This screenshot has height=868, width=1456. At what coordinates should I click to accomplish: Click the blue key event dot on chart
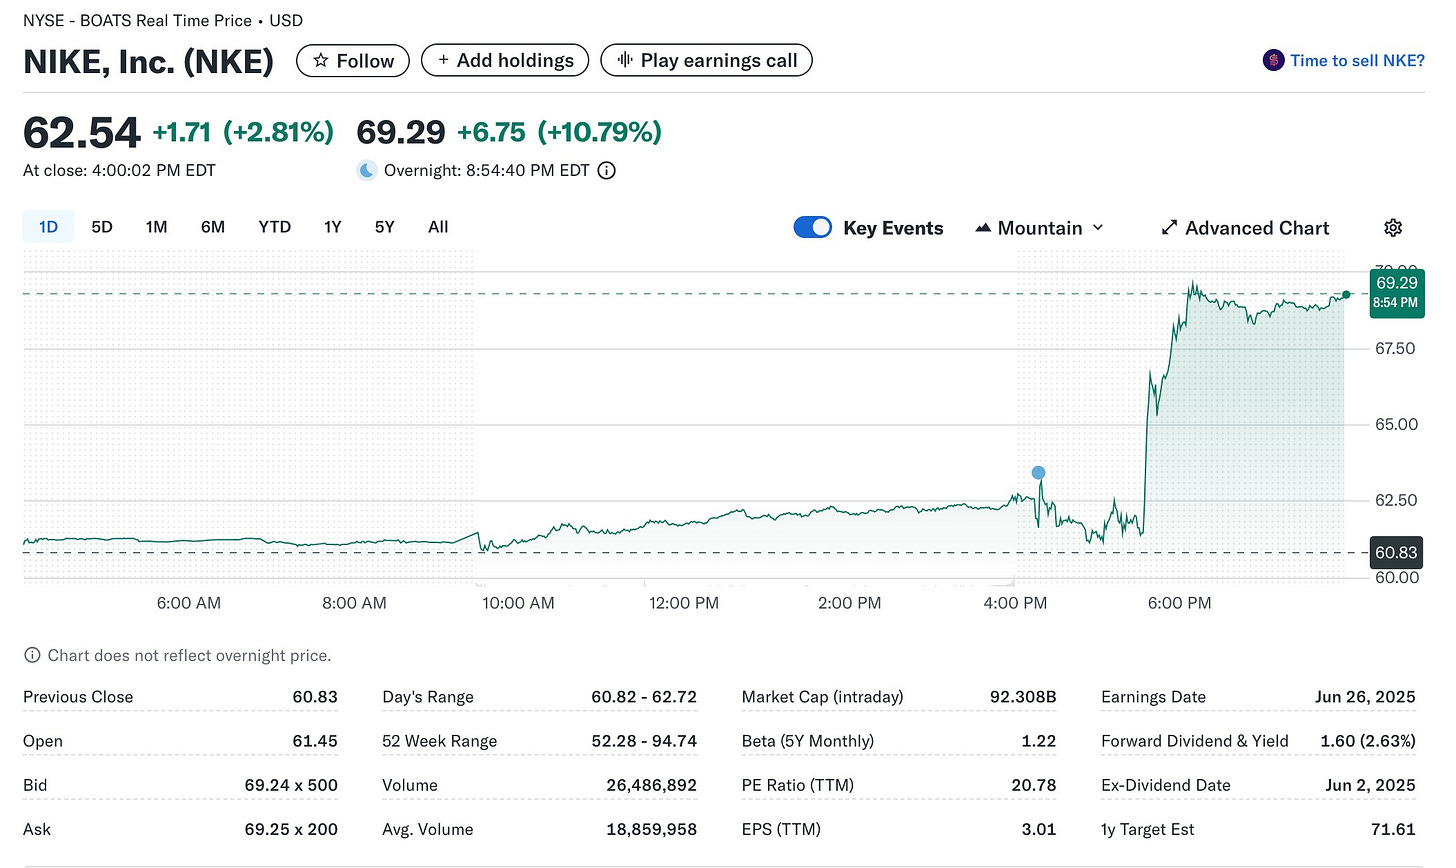[1038, 472]
